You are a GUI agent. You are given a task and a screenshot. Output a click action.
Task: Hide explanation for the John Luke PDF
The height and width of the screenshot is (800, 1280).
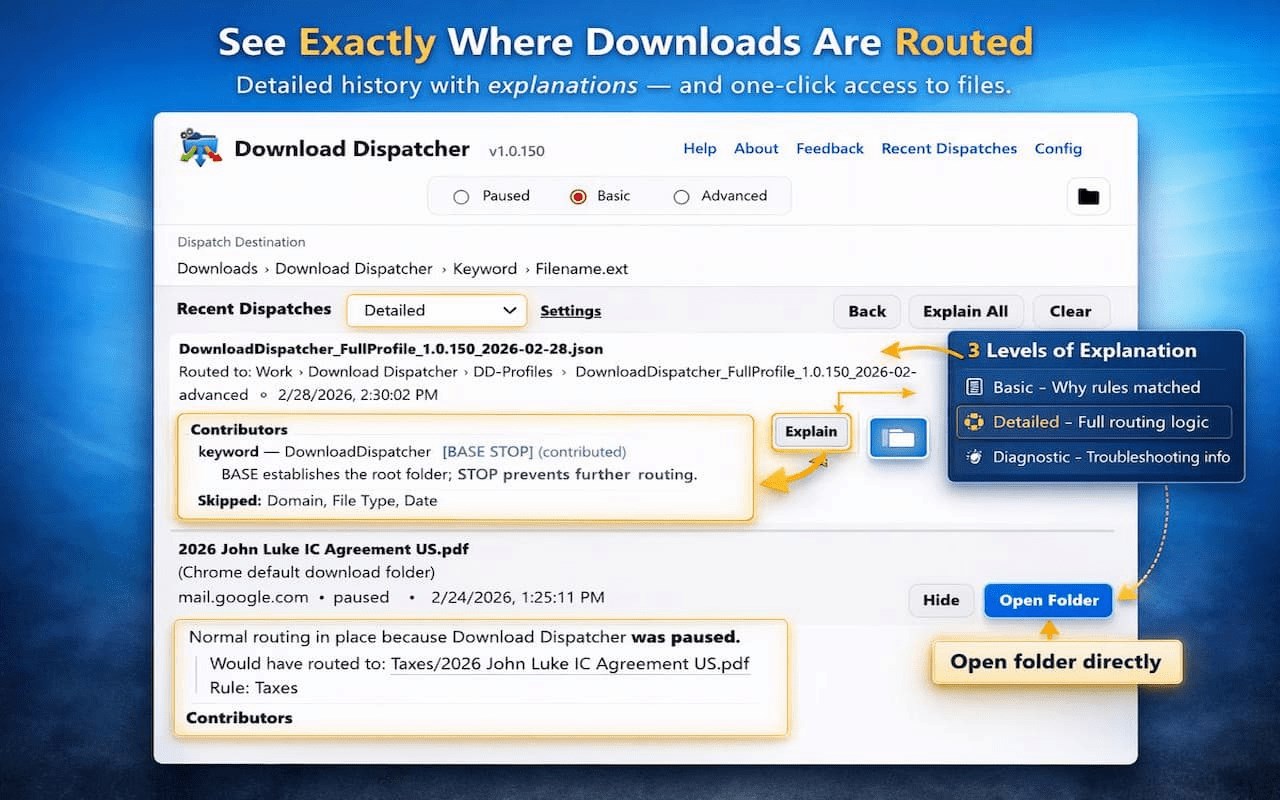pos(941,600)
